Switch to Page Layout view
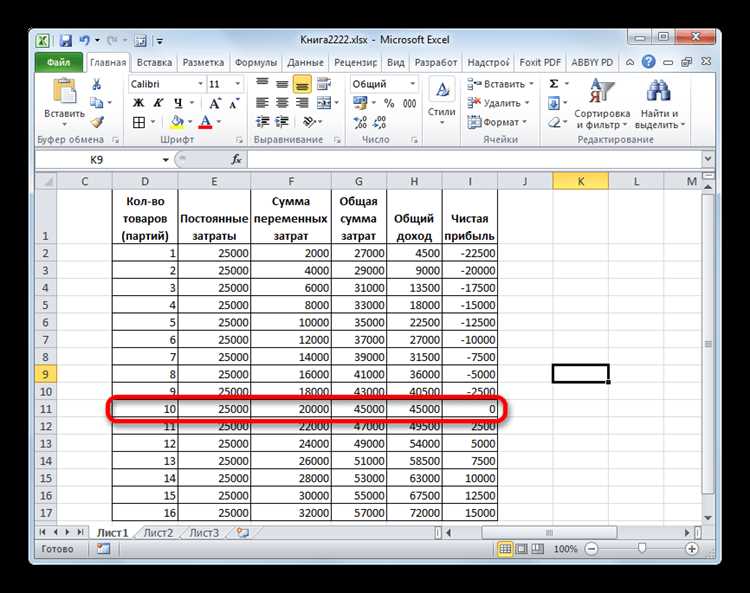The width and height of the screenshot is (750, 593). pos(521,549)
